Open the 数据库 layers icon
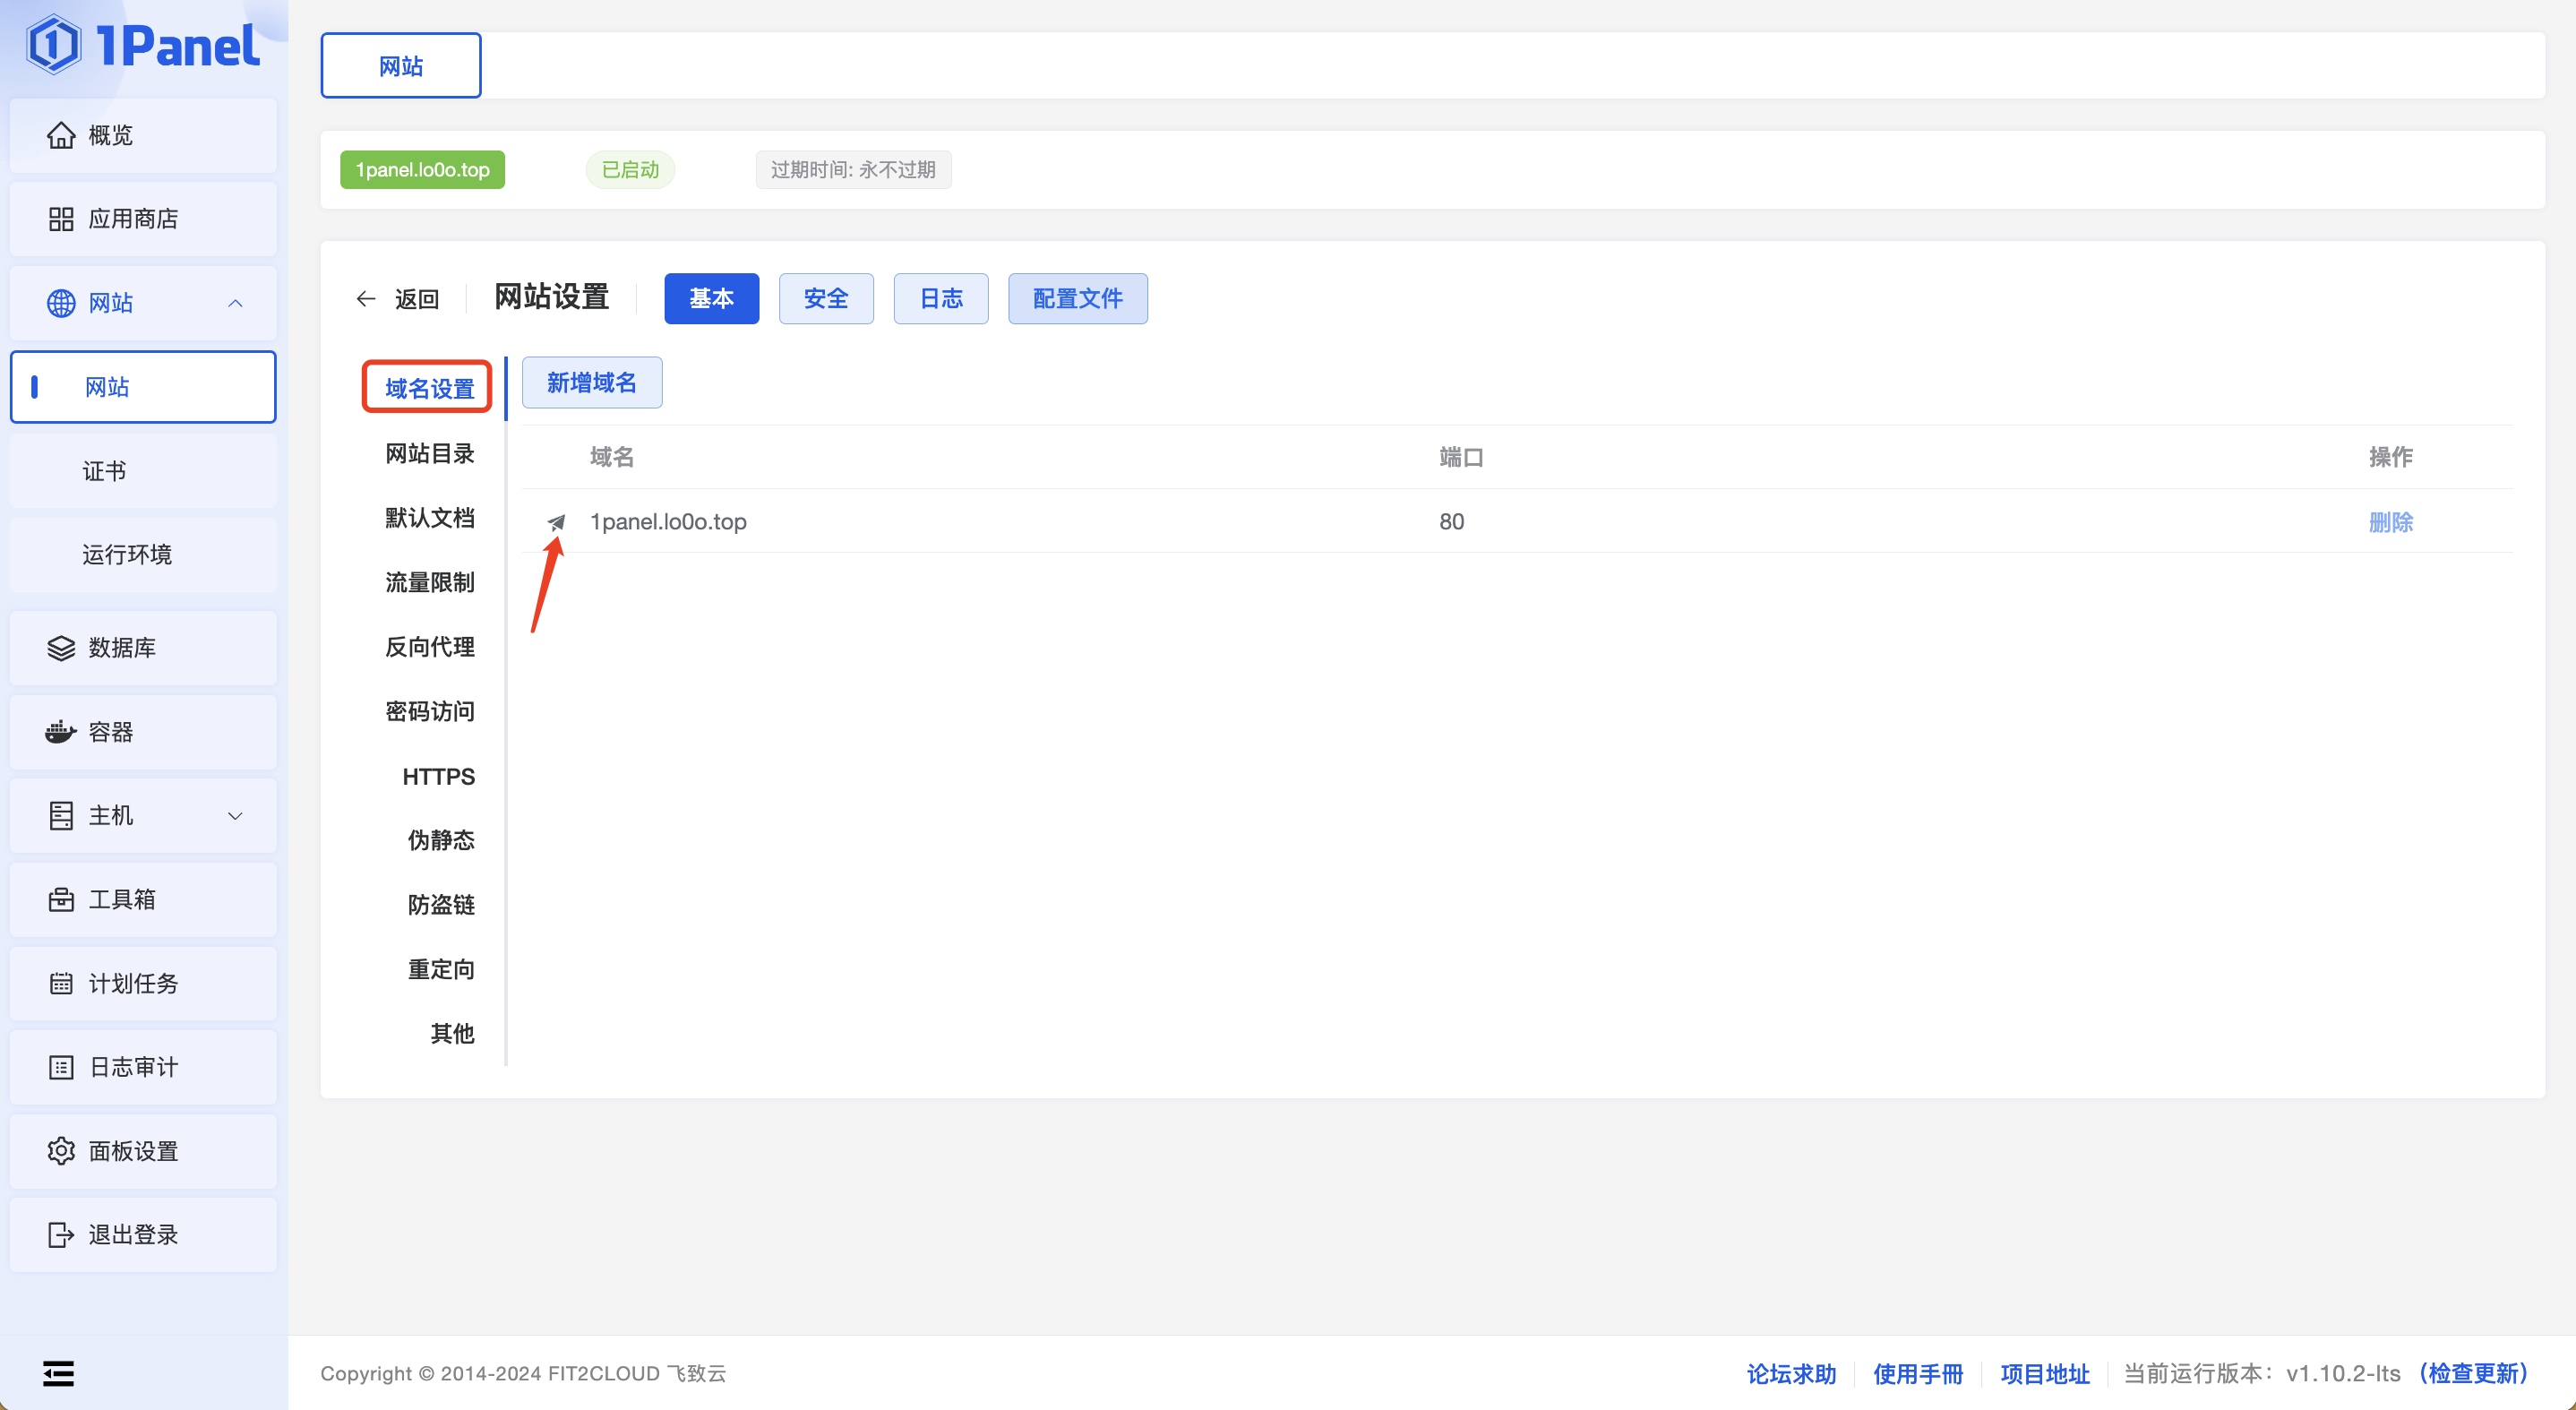This screenshot has width=2576, height=1410. click(61, 648)
